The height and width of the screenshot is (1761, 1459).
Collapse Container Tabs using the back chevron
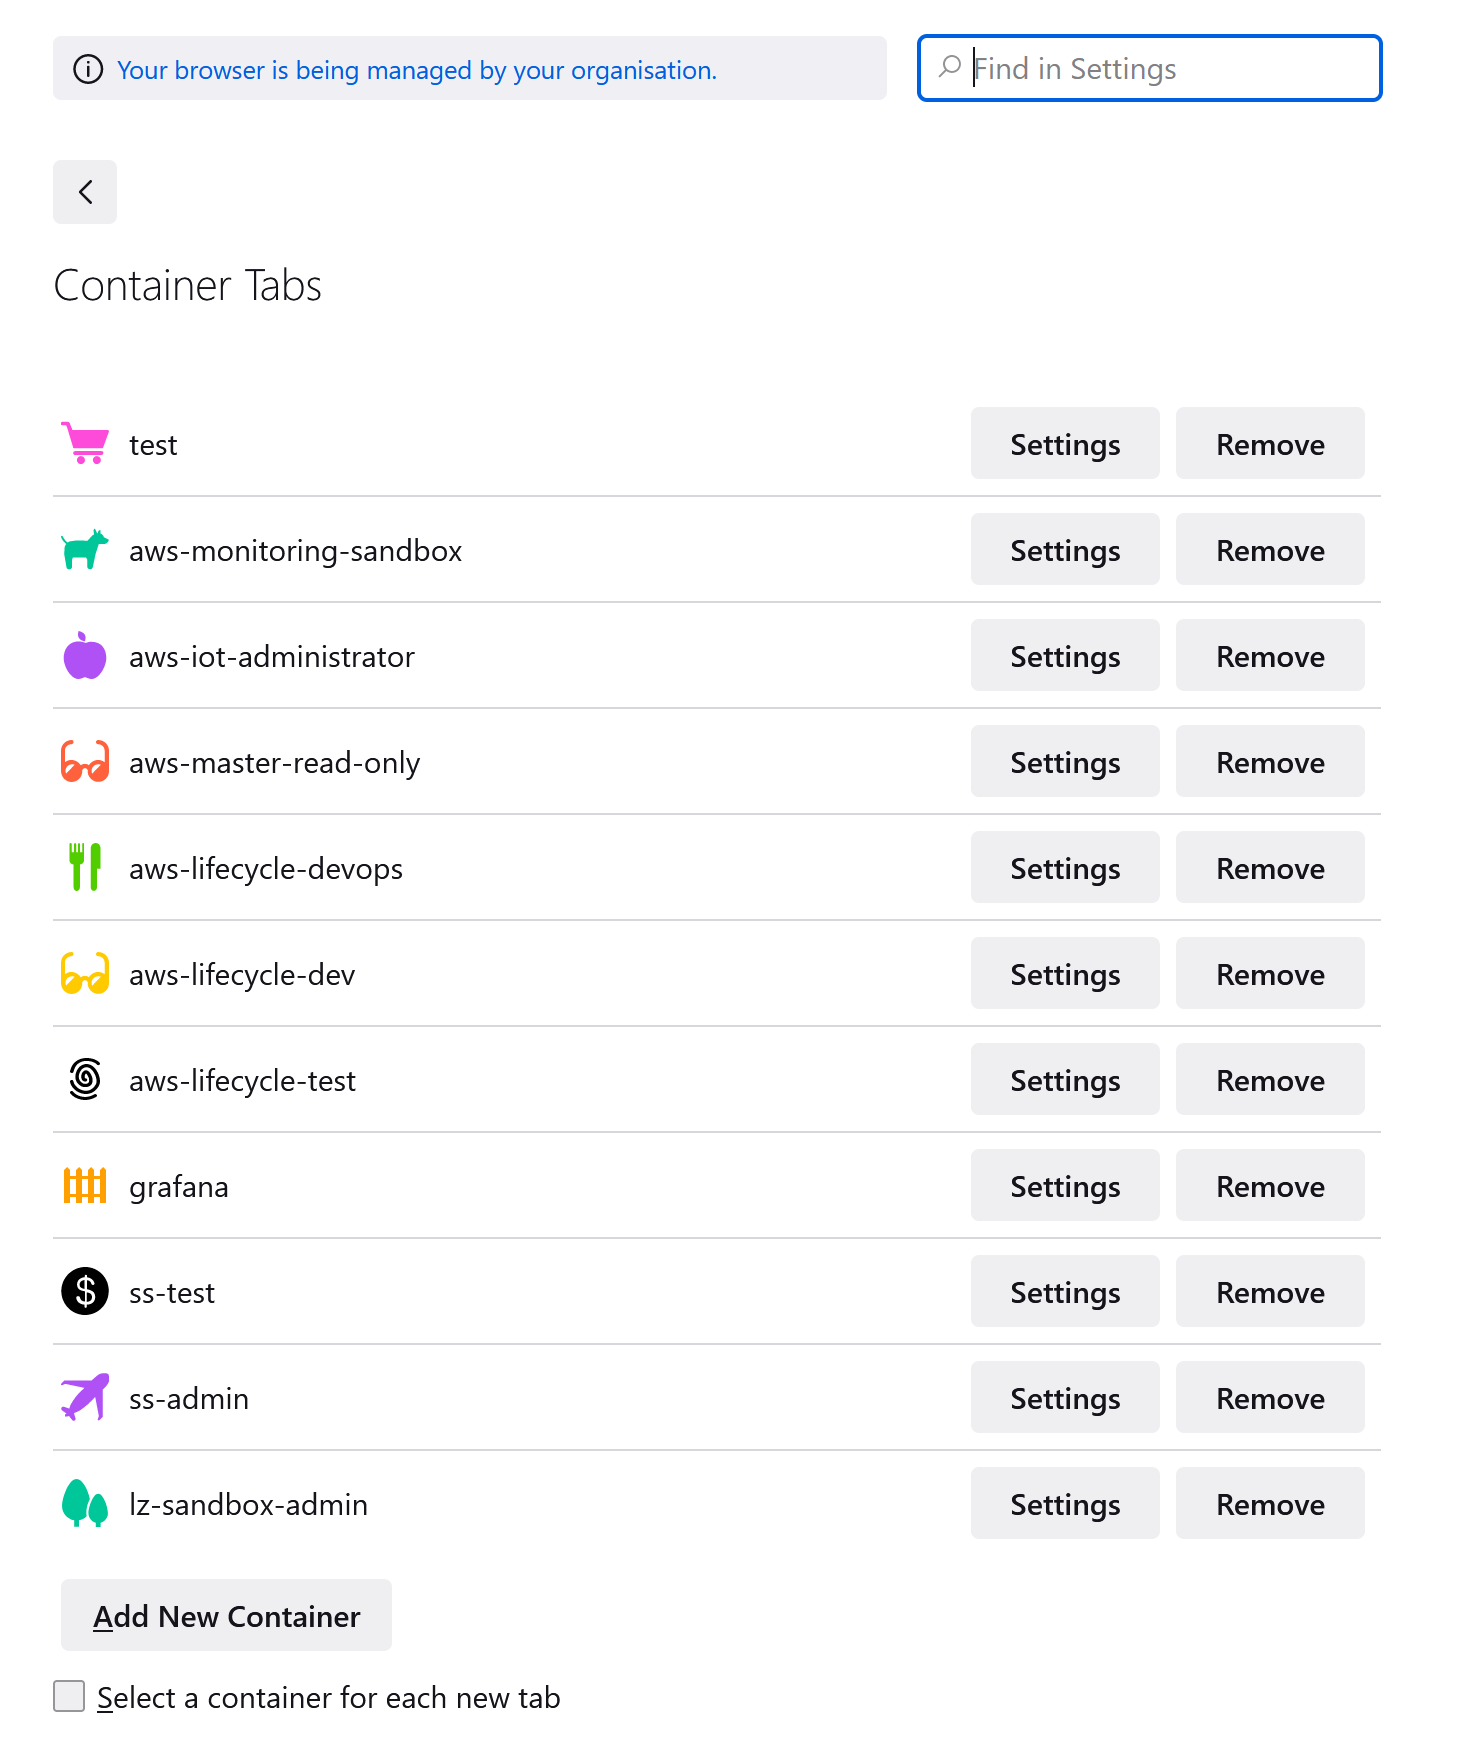pyautogui.click(x=84, y=192)
